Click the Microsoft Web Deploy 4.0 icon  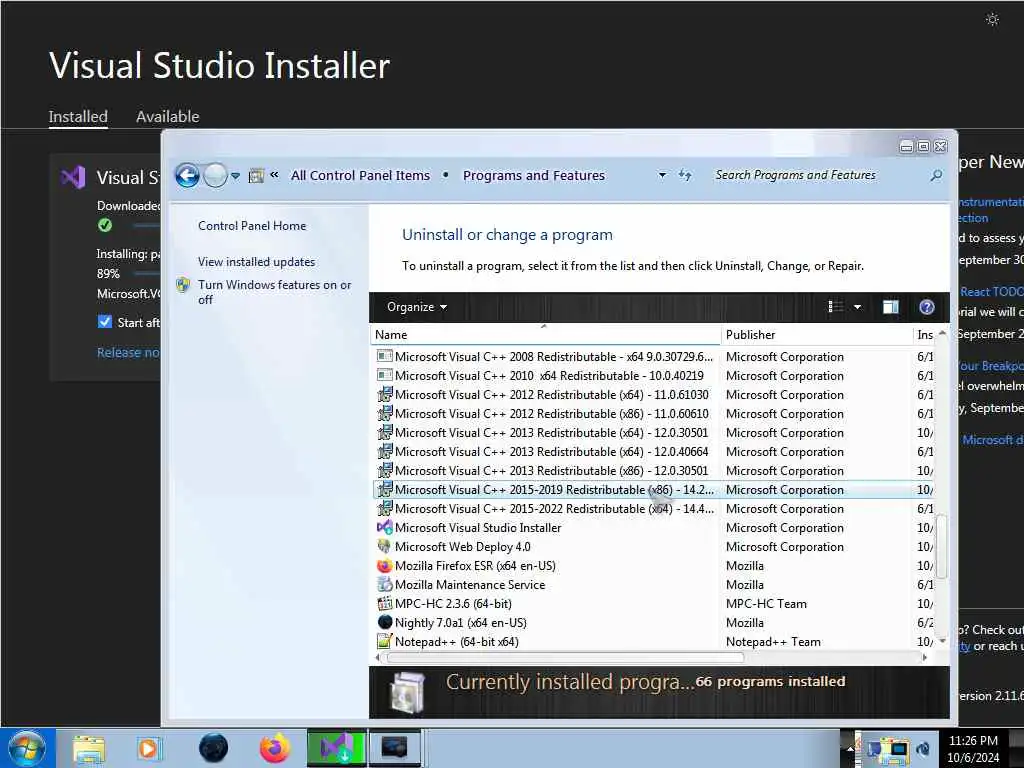pyautogui.click(x=385, y=546)
